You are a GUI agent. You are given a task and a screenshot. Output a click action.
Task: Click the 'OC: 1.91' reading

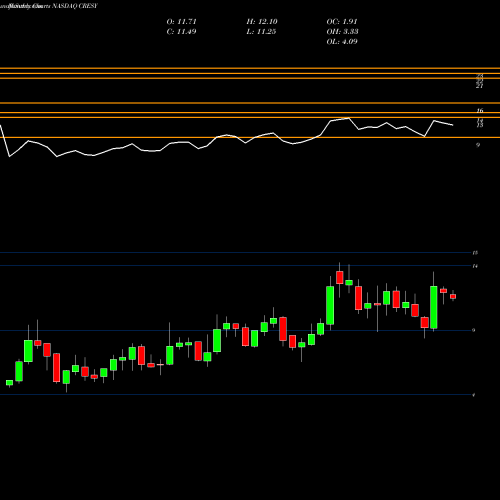tap(342, 22)
